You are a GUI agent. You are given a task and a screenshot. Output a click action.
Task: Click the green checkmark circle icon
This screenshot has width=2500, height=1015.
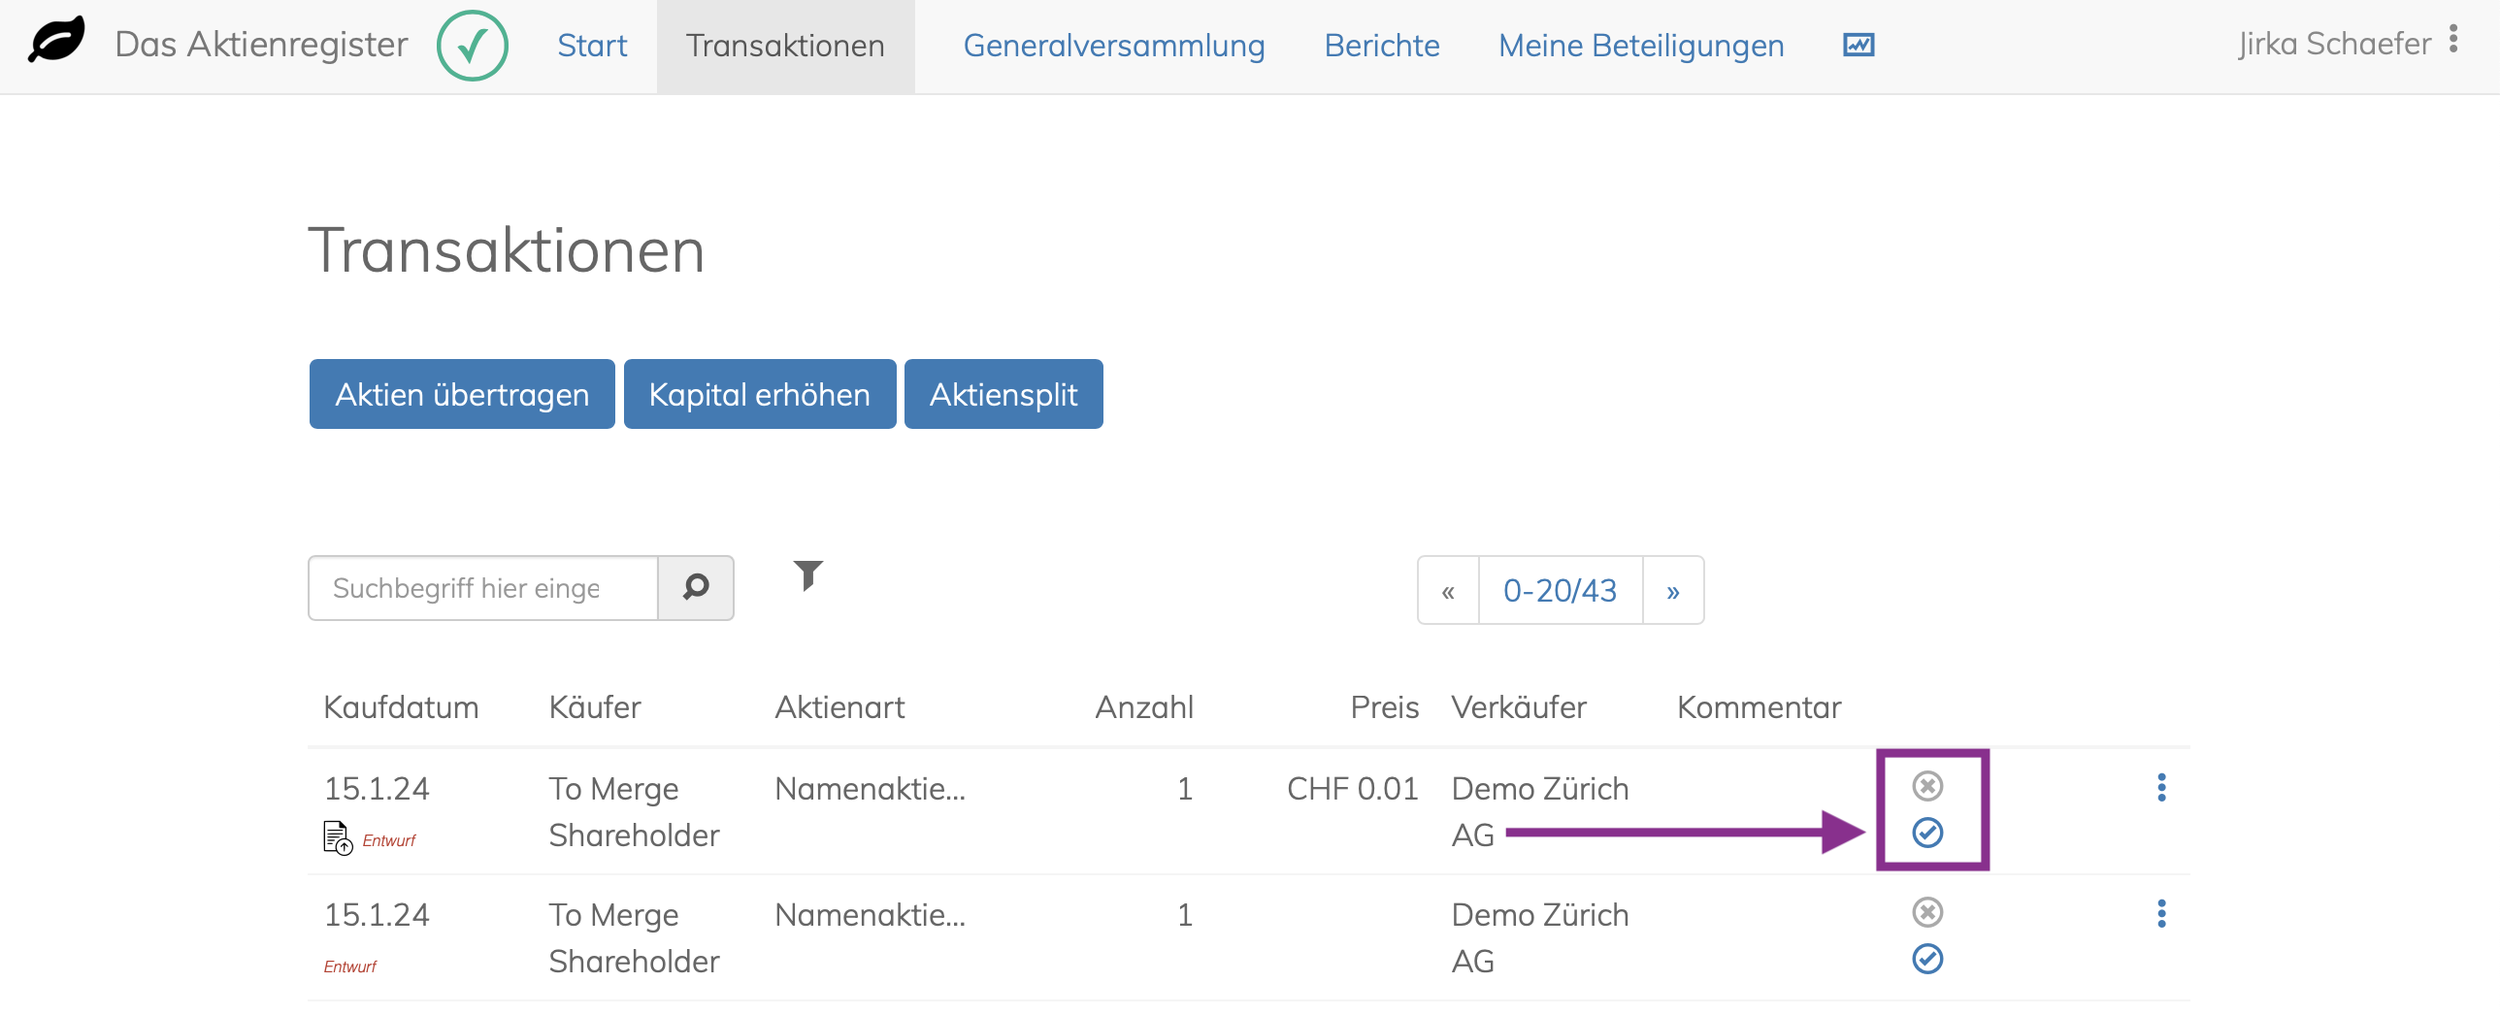(x=472, y=45)
